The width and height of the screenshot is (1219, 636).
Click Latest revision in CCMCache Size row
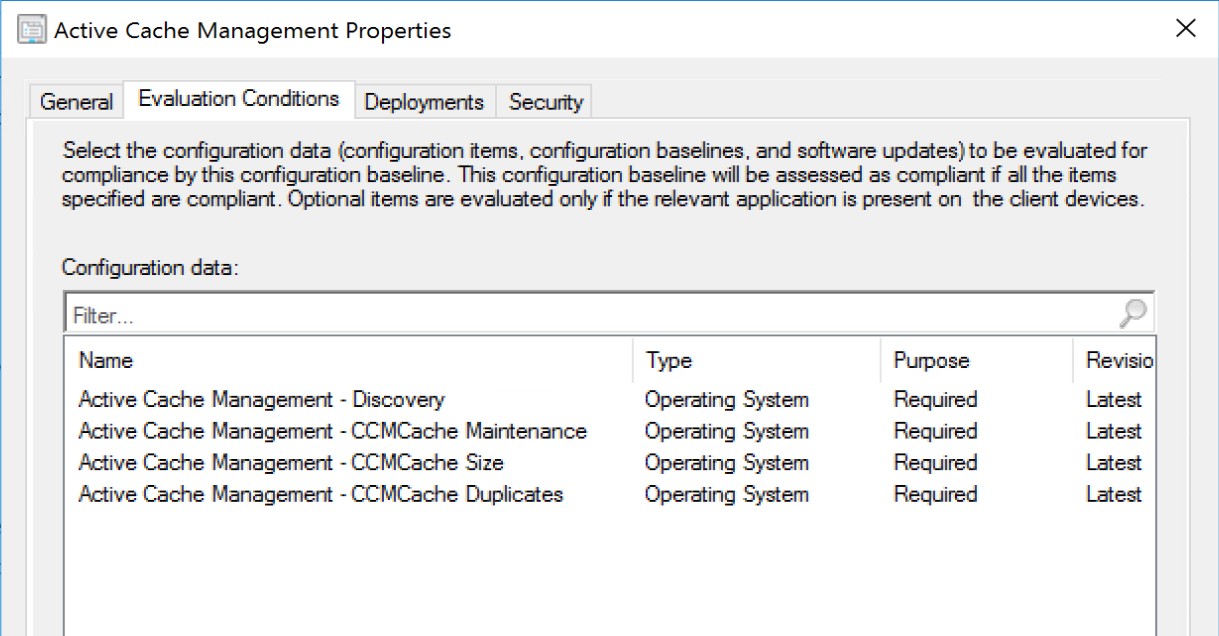1113,463
